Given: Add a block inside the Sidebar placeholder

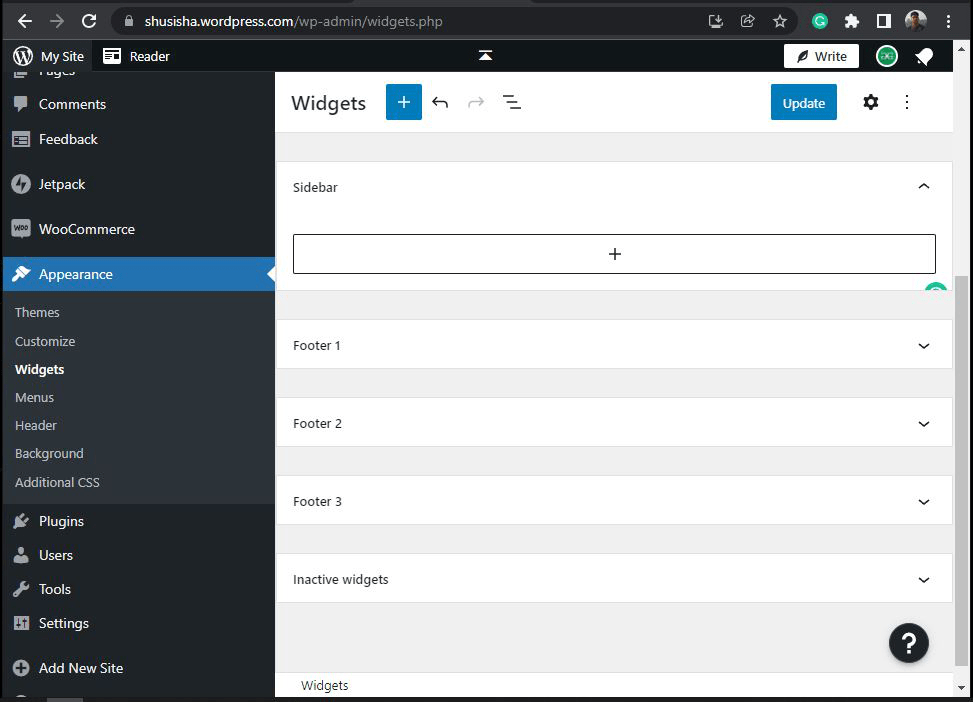Looking at the screenshot, I should (x=613, y=253).
